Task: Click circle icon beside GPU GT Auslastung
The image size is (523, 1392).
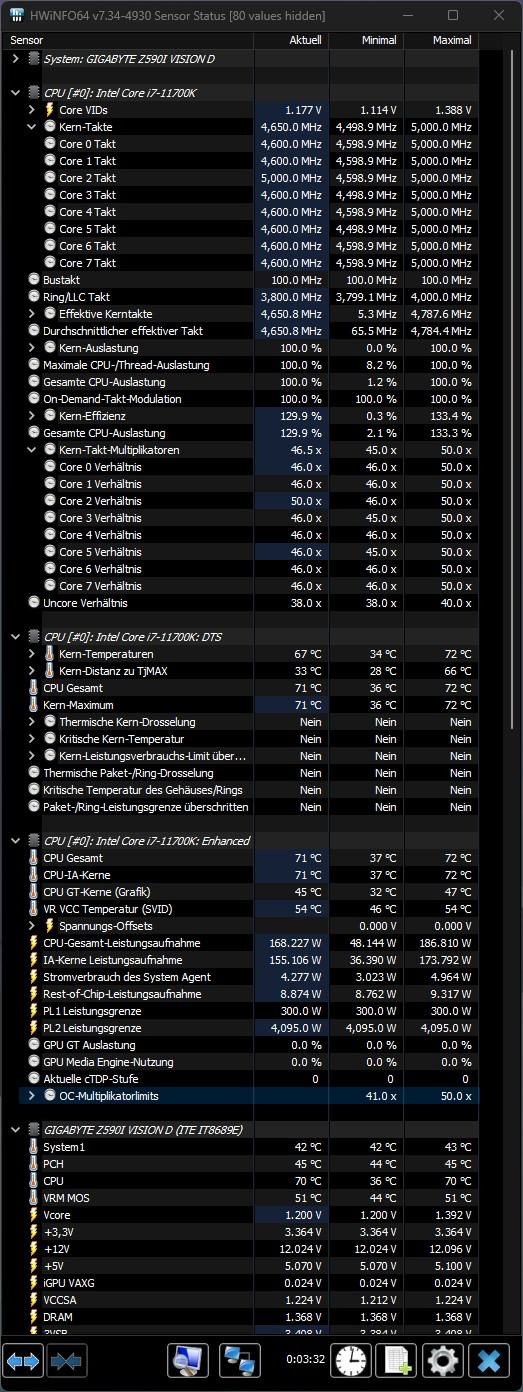Action: coord(34,1045)
